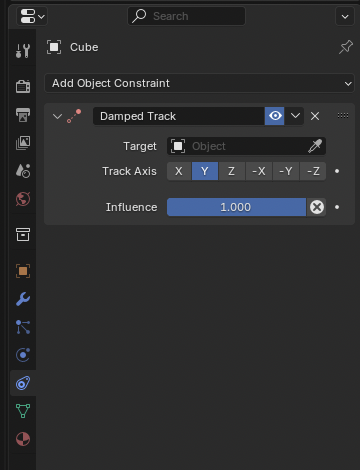The image size is (360, 470).
Task: Set Track Axis to -Y
Action: pyautogui.click(x=286, y=171)
